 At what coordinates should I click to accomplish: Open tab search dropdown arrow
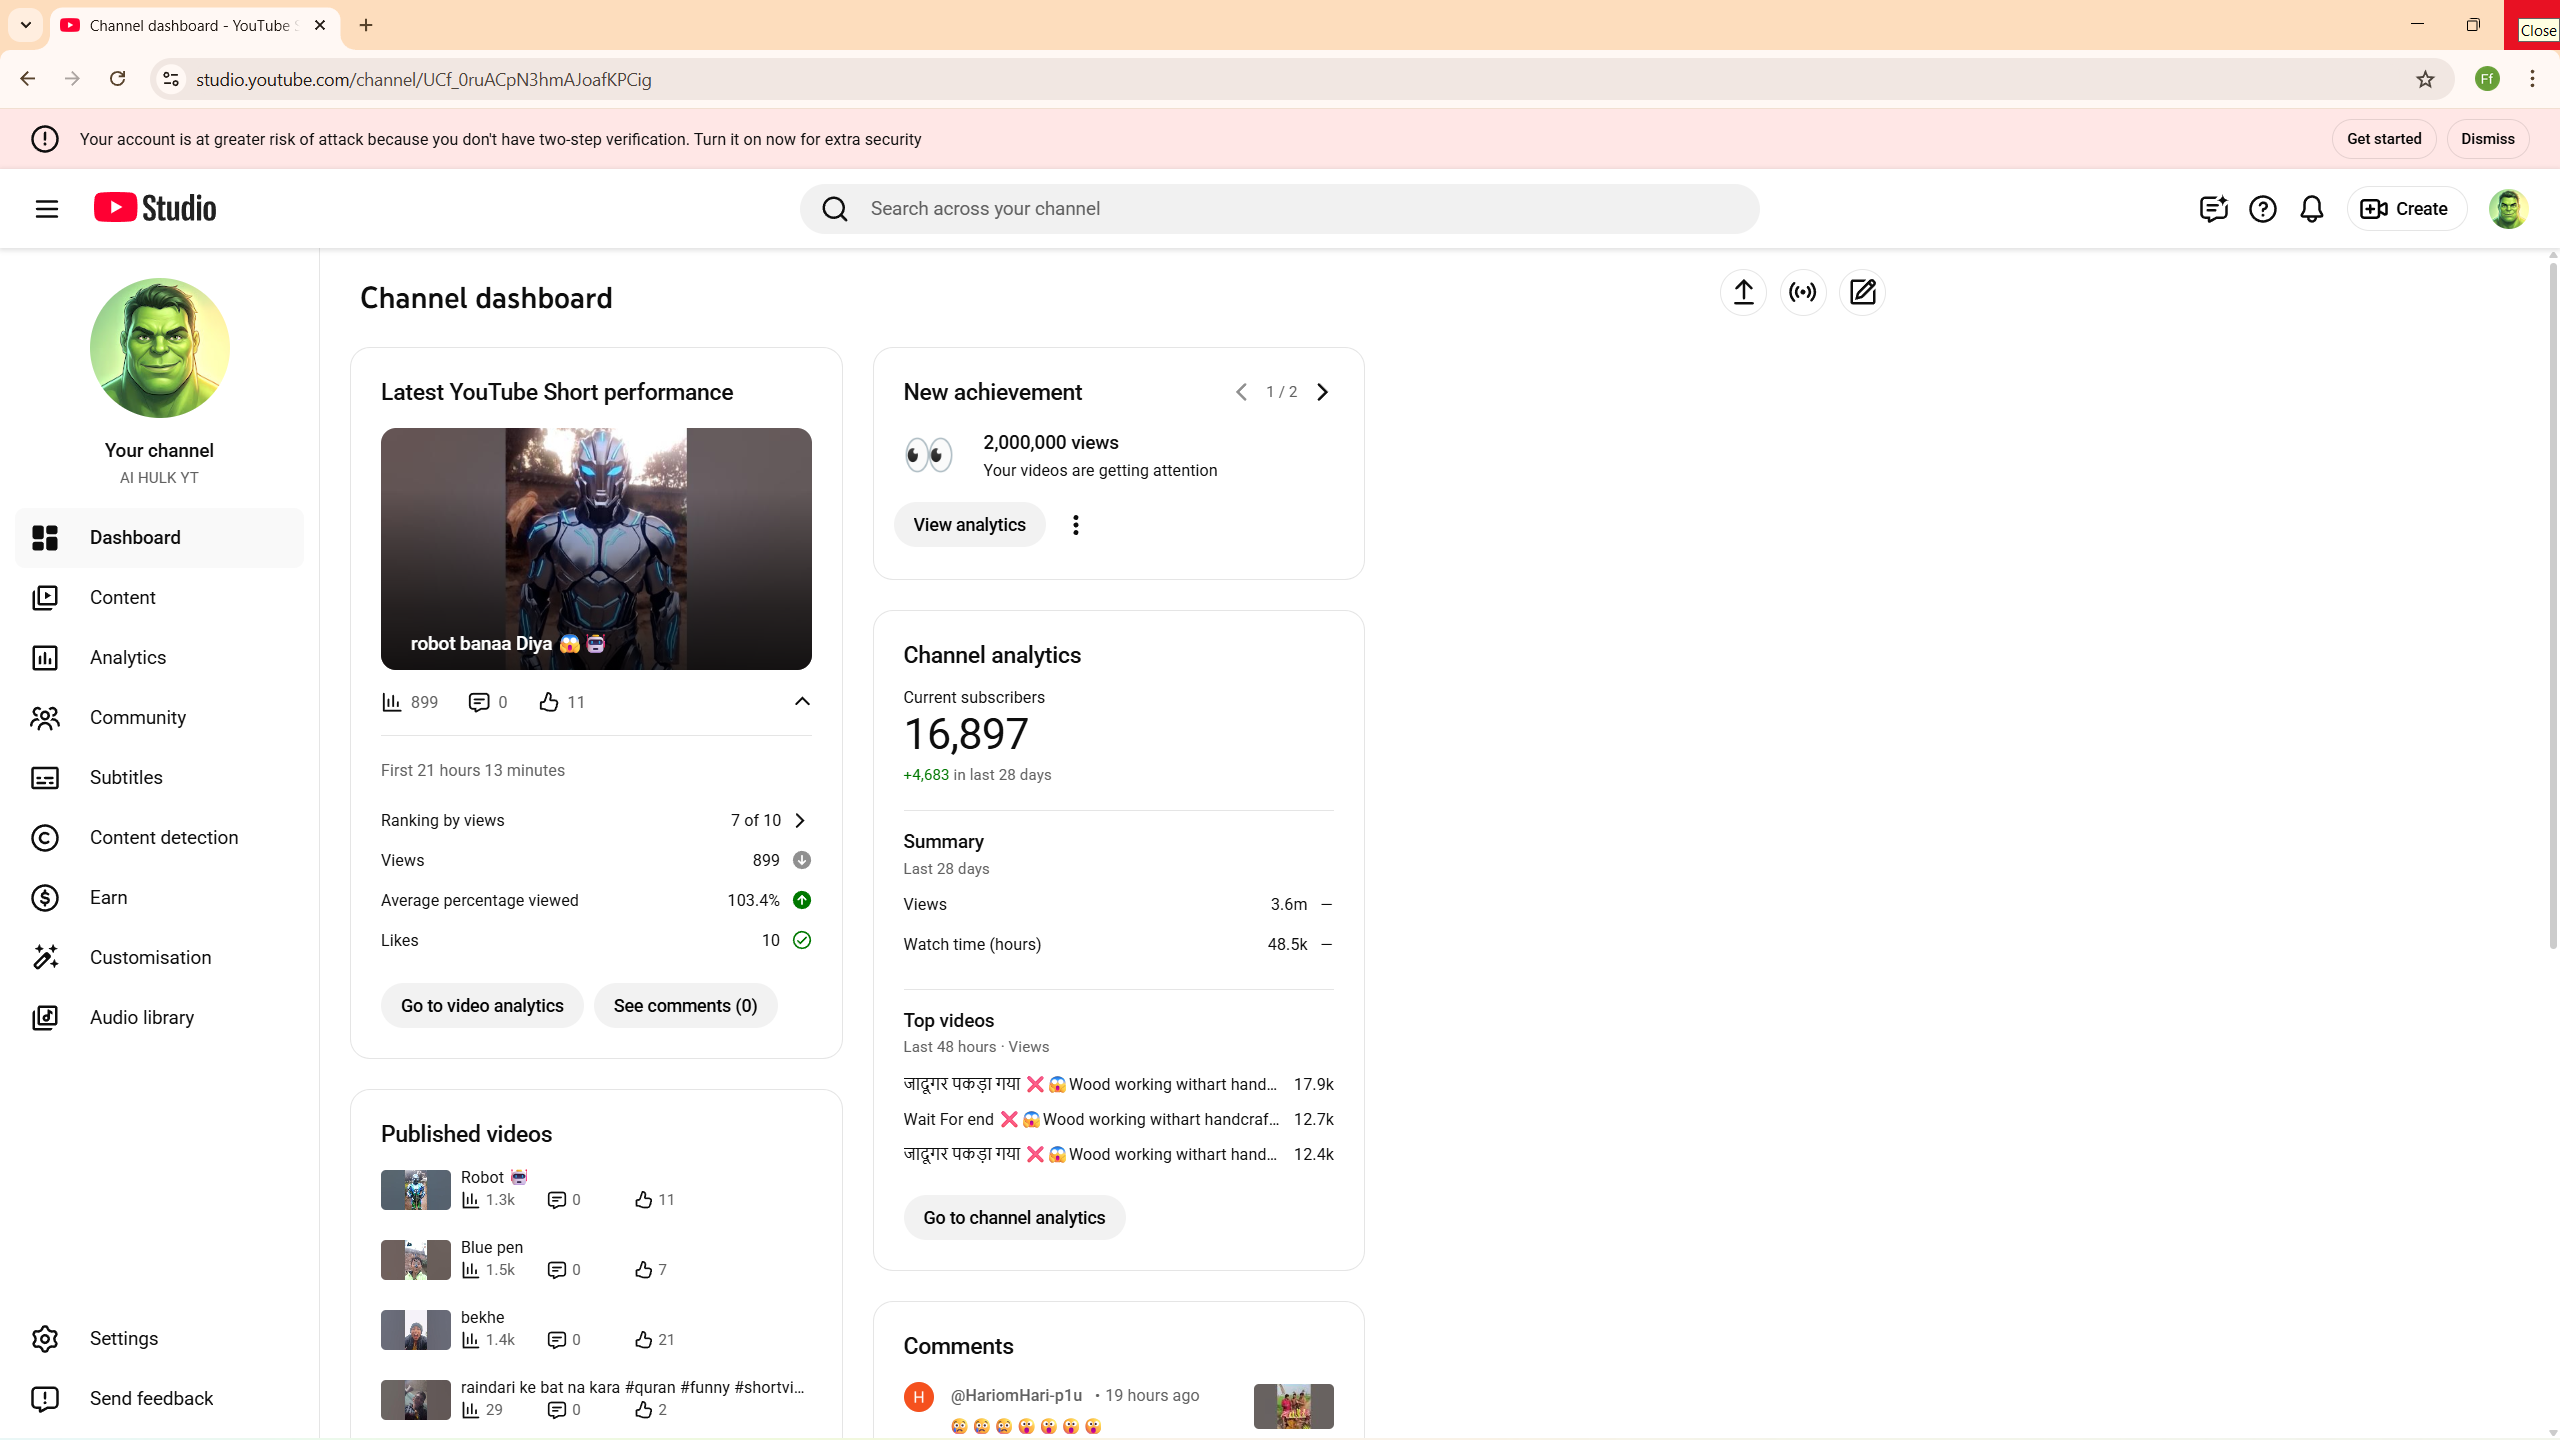click(x=26, y=25)
